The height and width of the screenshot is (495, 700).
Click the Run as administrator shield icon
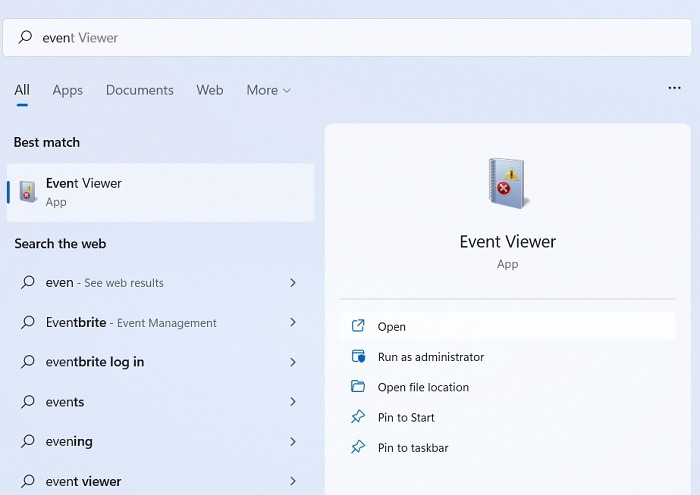[358, 357]
